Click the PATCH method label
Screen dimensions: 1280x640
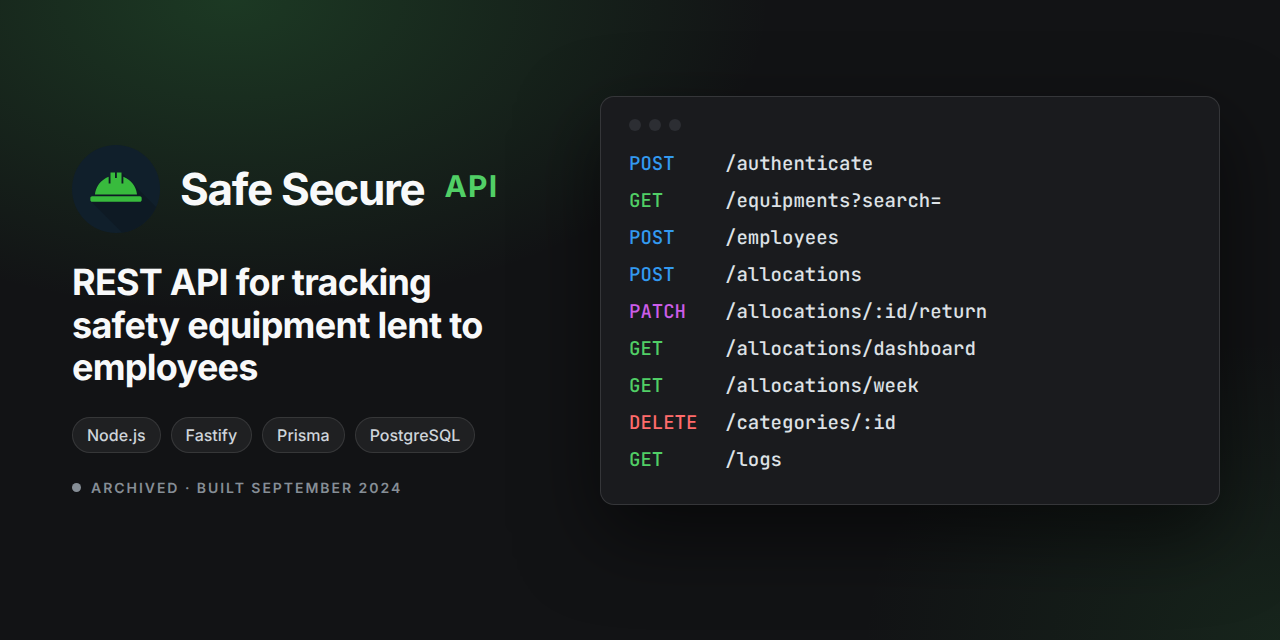tap(657, 311)
